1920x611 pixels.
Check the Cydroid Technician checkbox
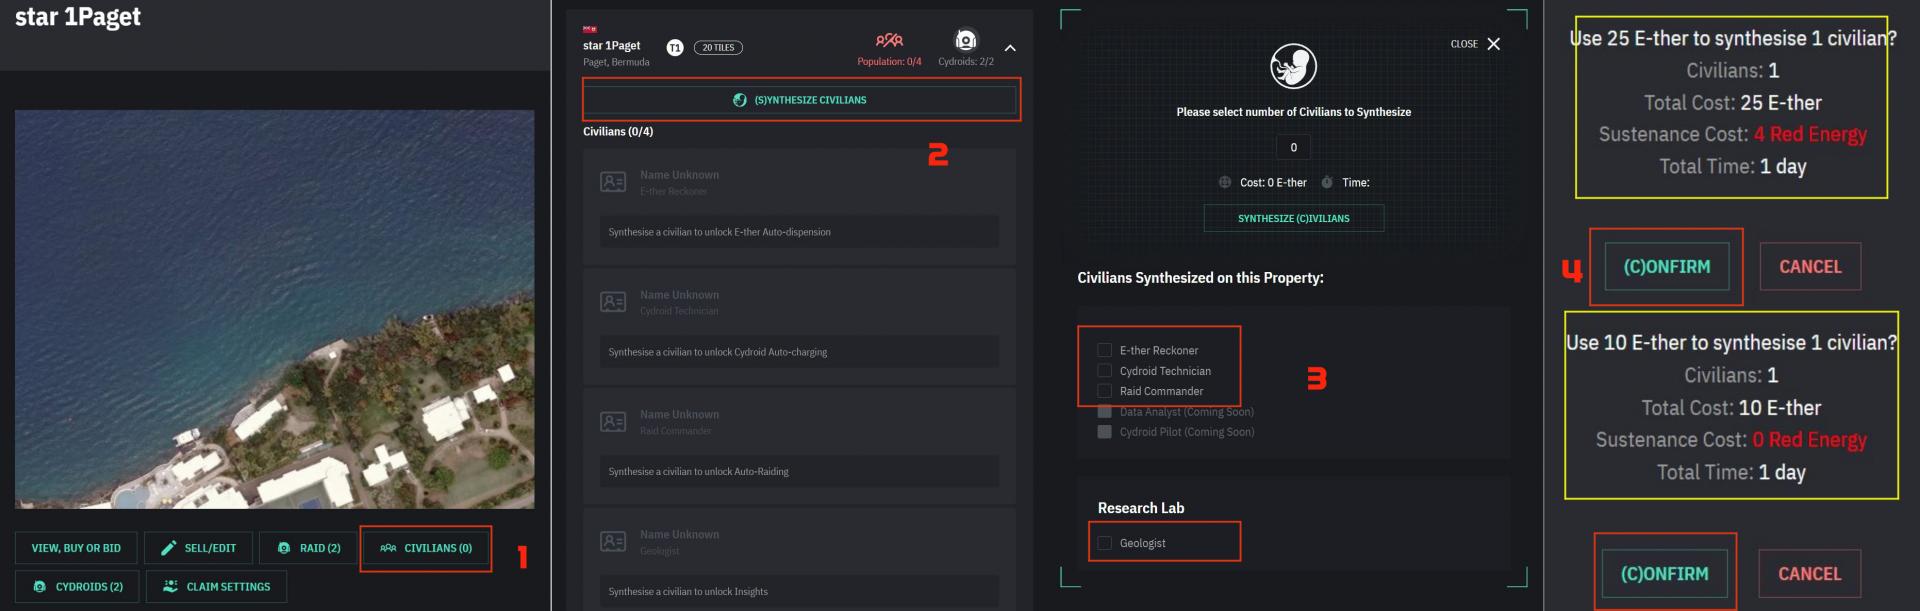pos(1105,371)
